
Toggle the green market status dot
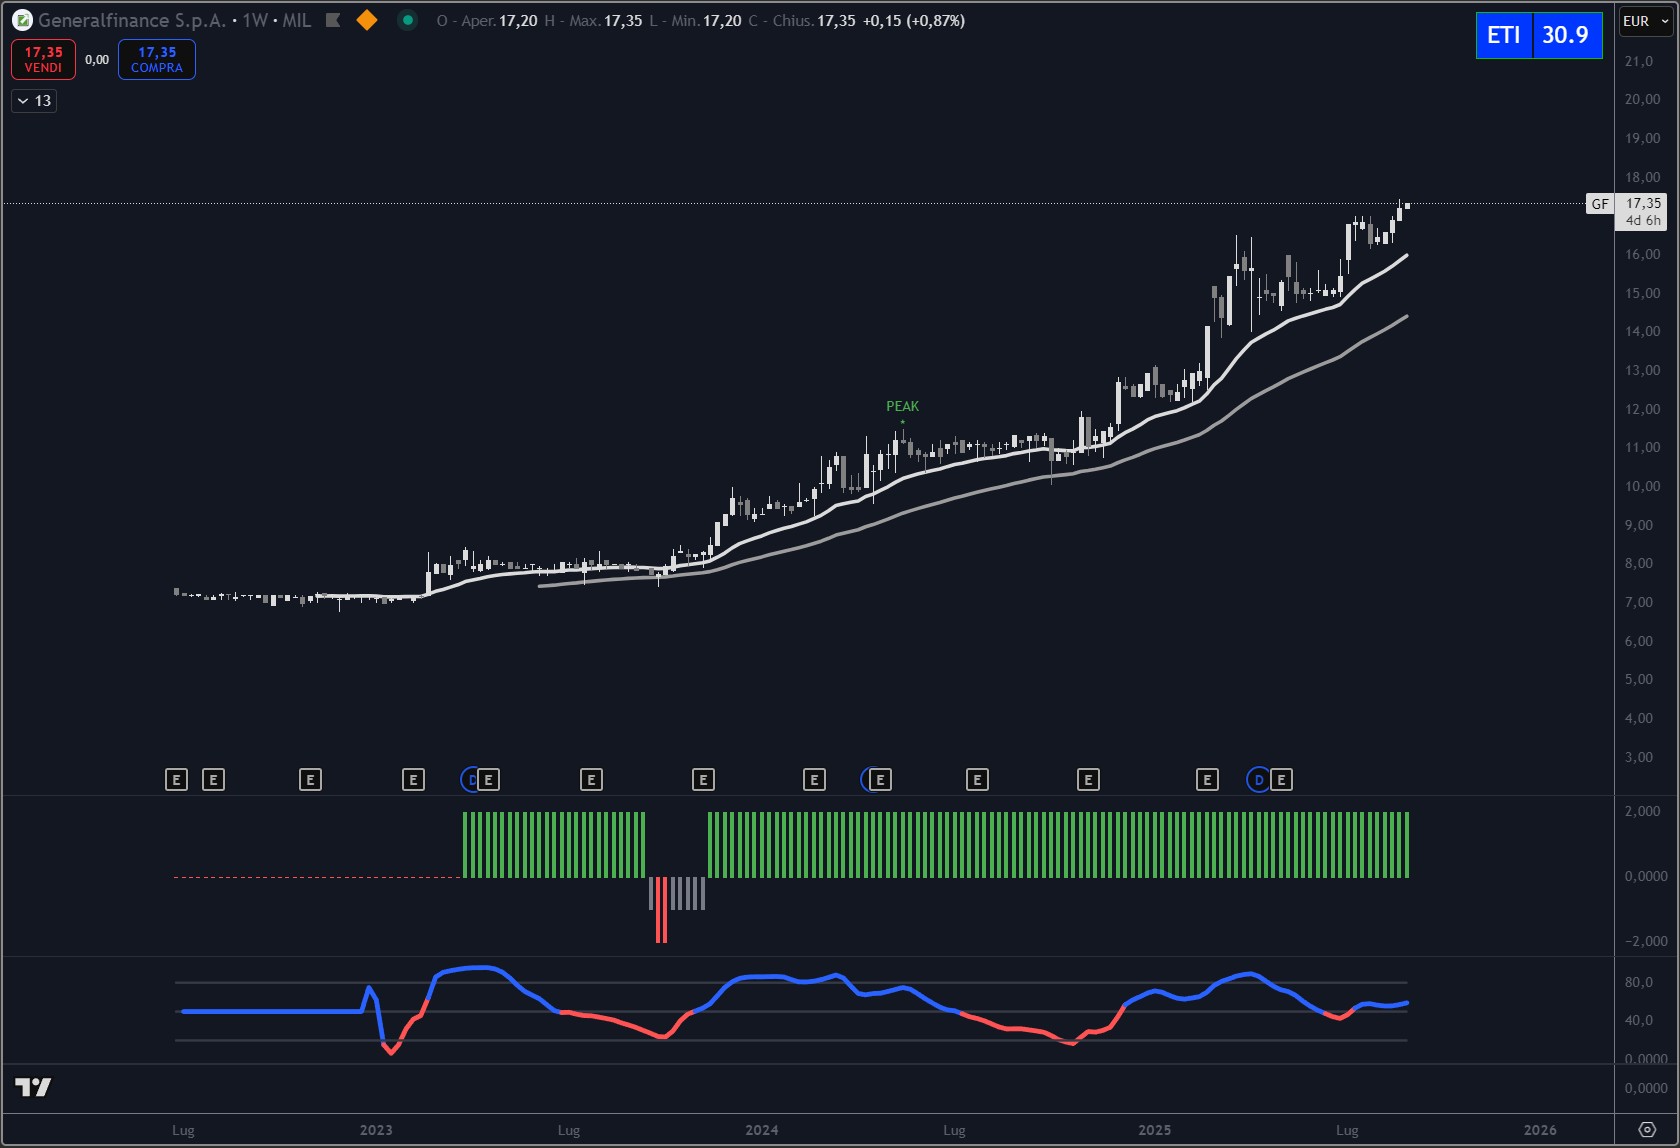coord(407,20)
